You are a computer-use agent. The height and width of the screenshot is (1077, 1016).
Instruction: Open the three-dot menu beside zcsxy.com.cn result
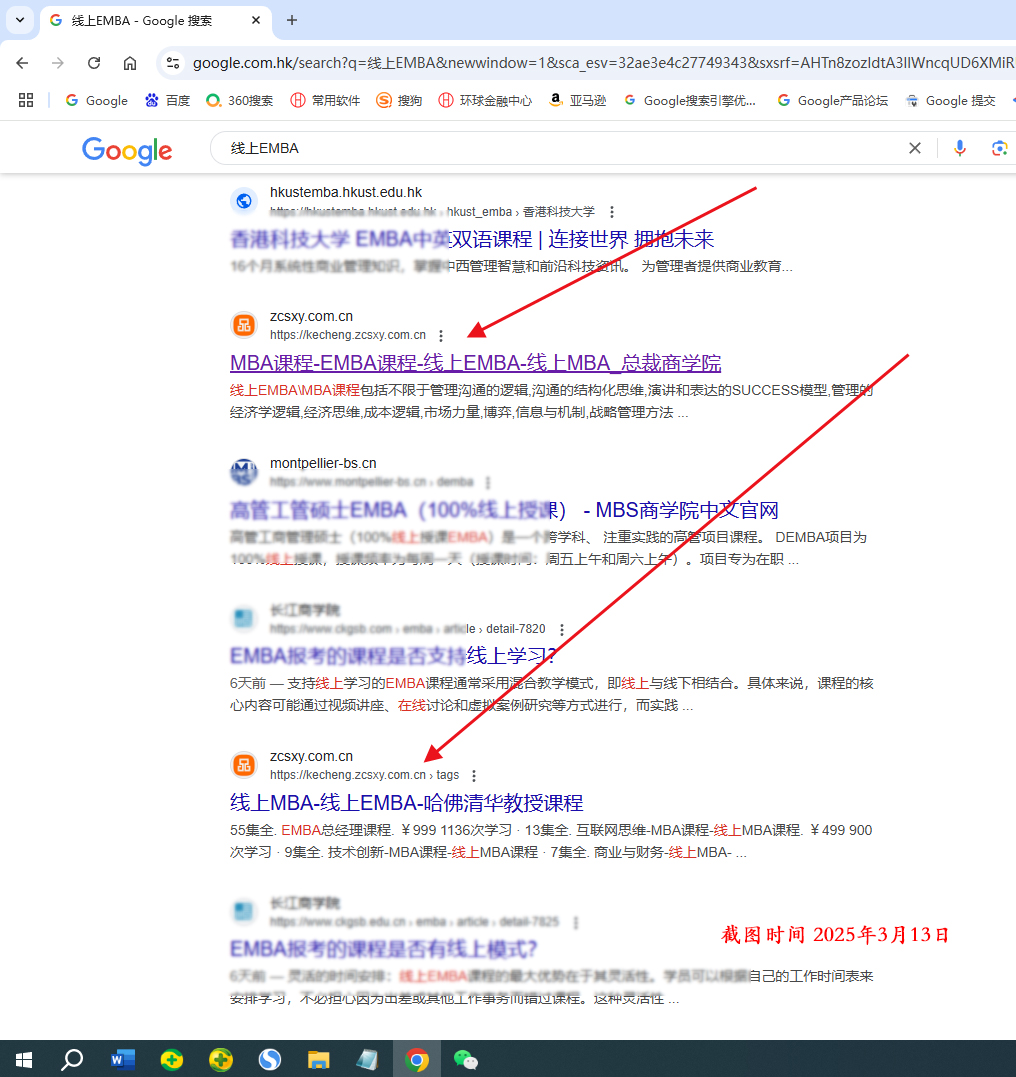[440, 336]
